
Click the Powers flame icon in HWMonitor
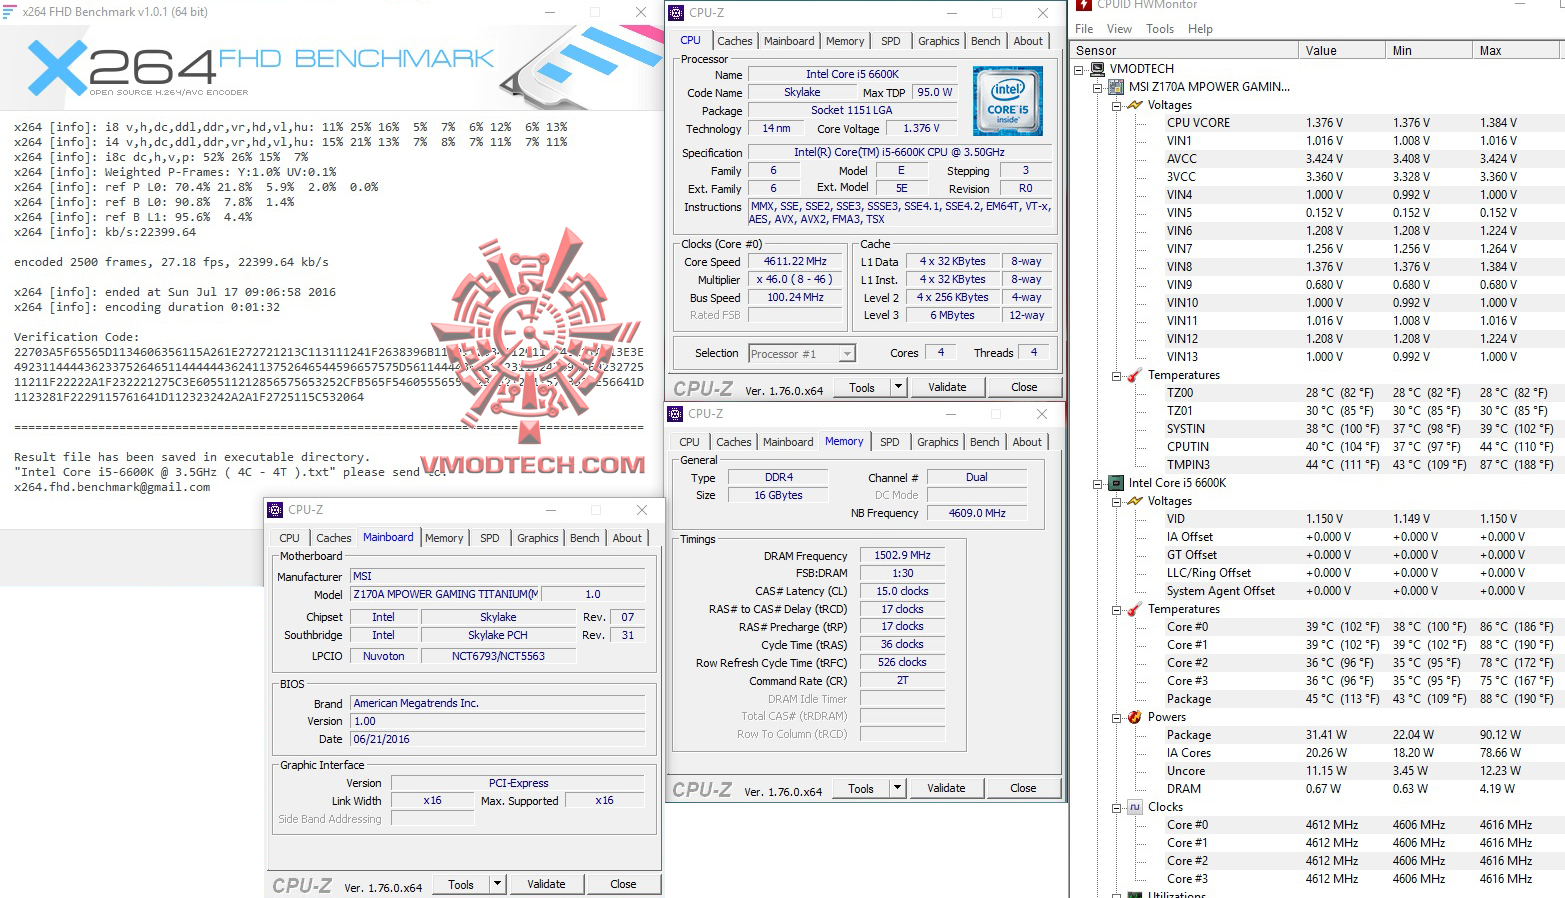1133,717
